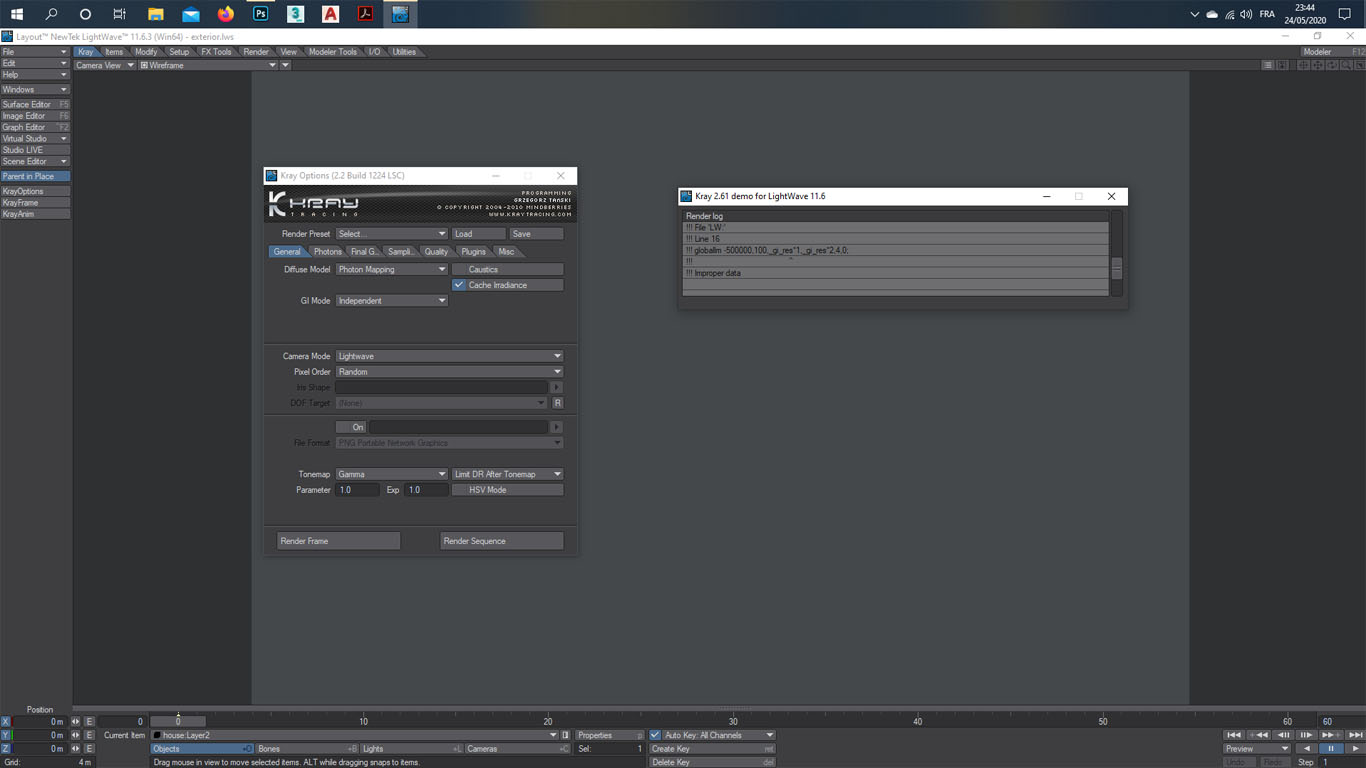Open the Pixel Order dropdown

449,372
